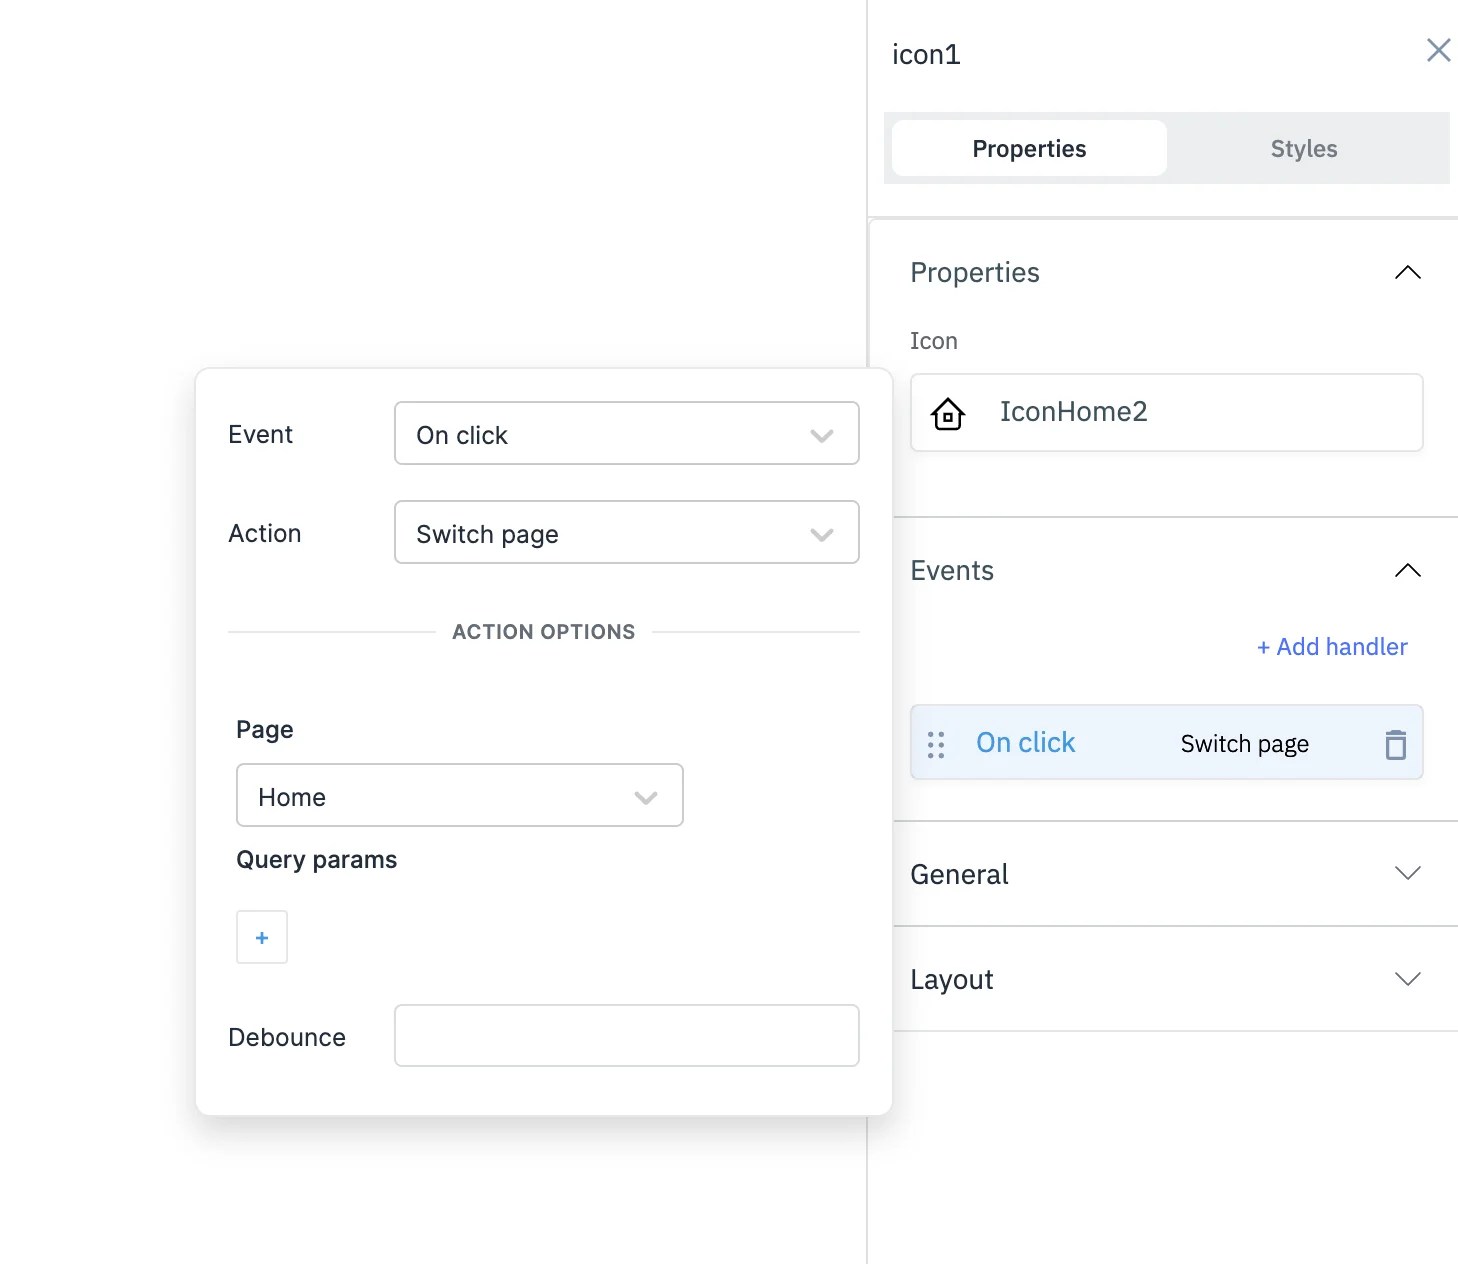The width and height of the screenshot is (1458, 1264).
Task: Click the plus icon under Query params
Action: 261,937
